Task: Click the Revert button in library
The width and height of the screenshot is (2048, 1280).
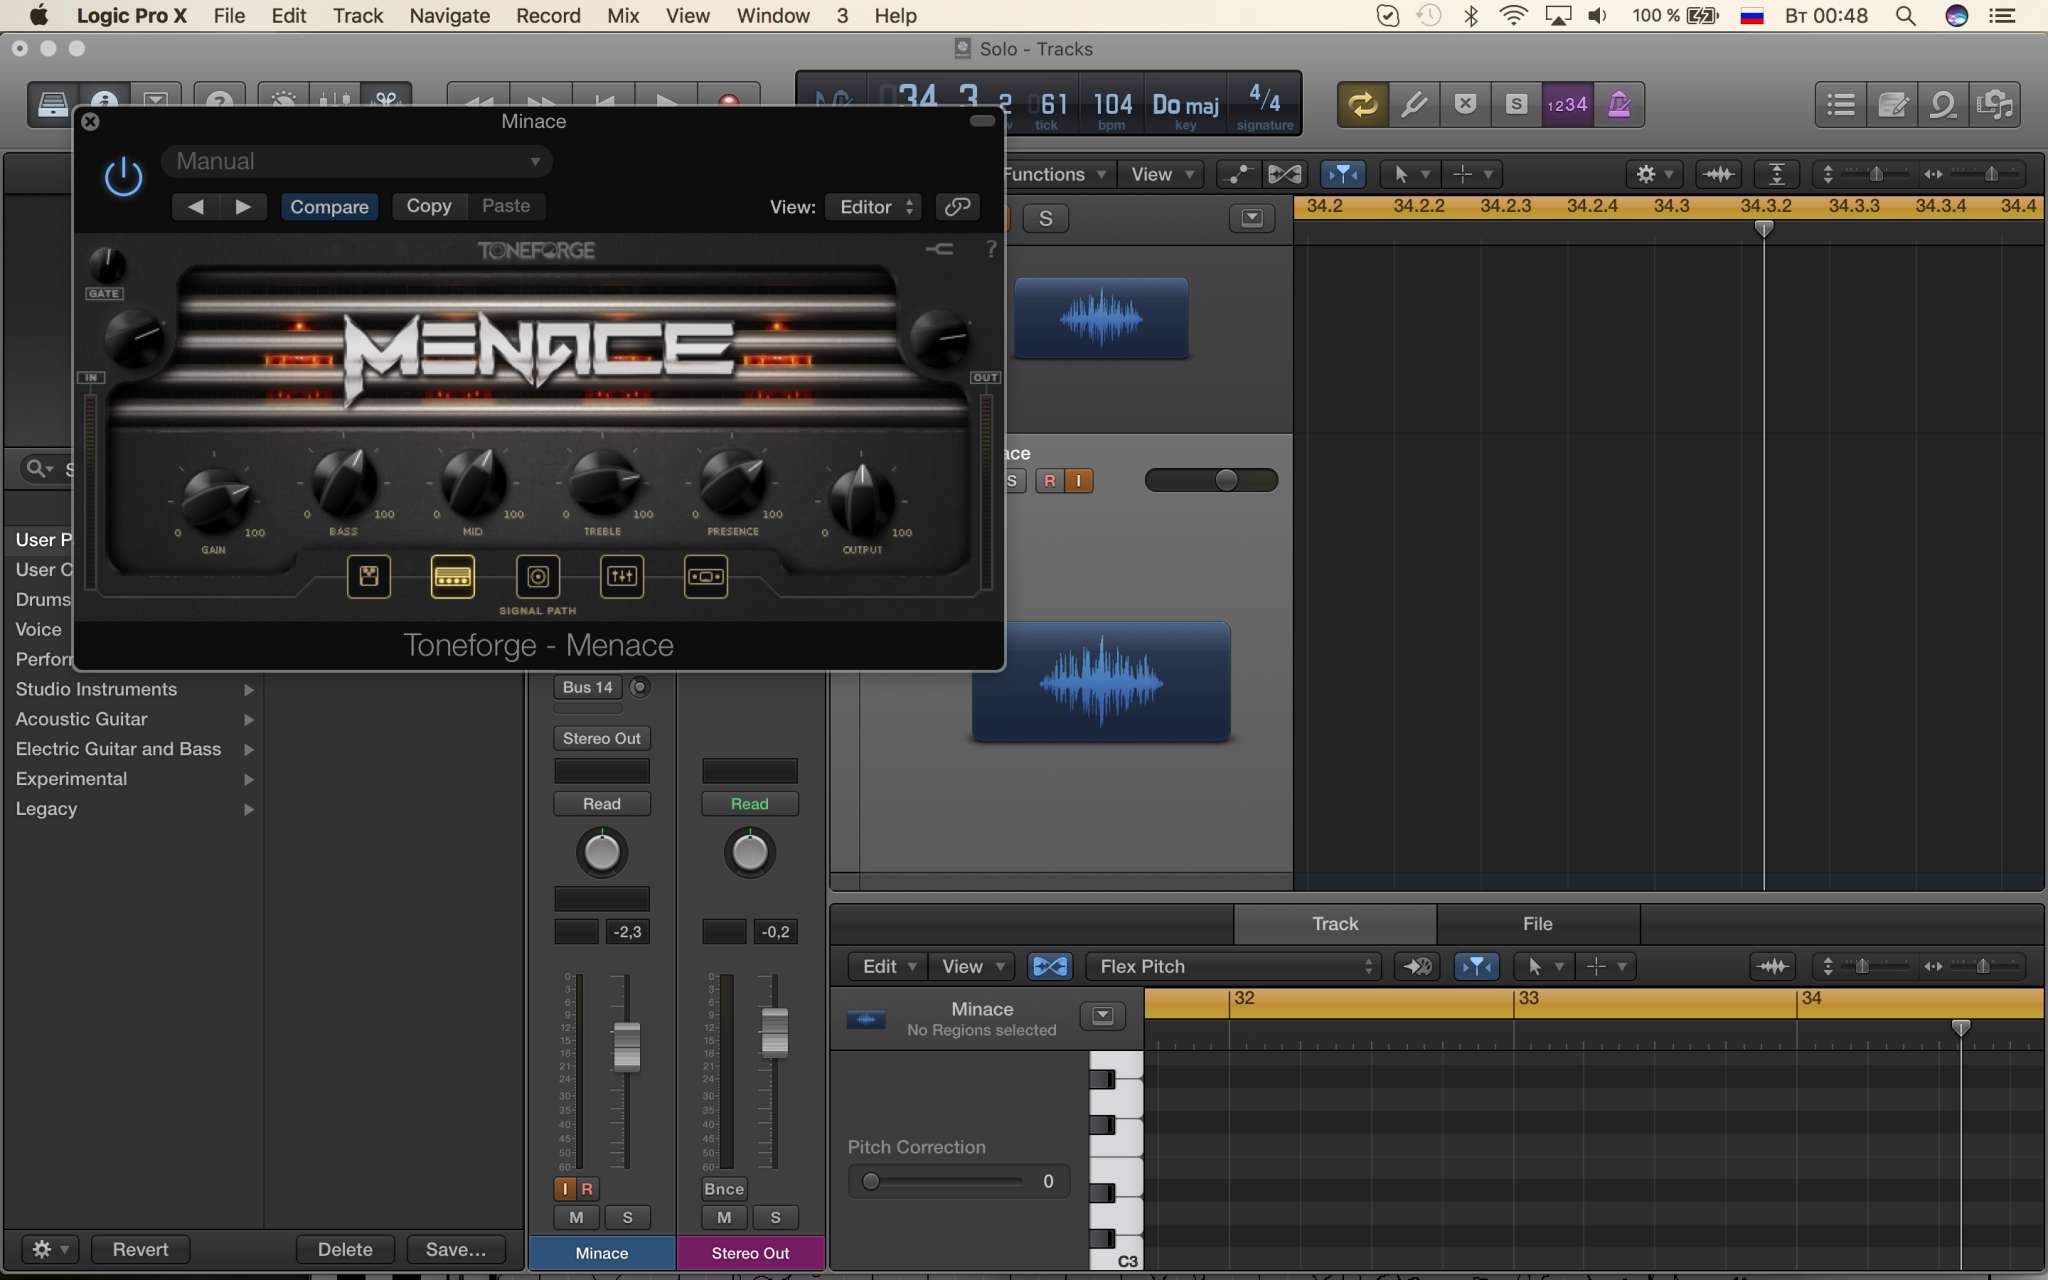Action: [x=140, y=1249]
